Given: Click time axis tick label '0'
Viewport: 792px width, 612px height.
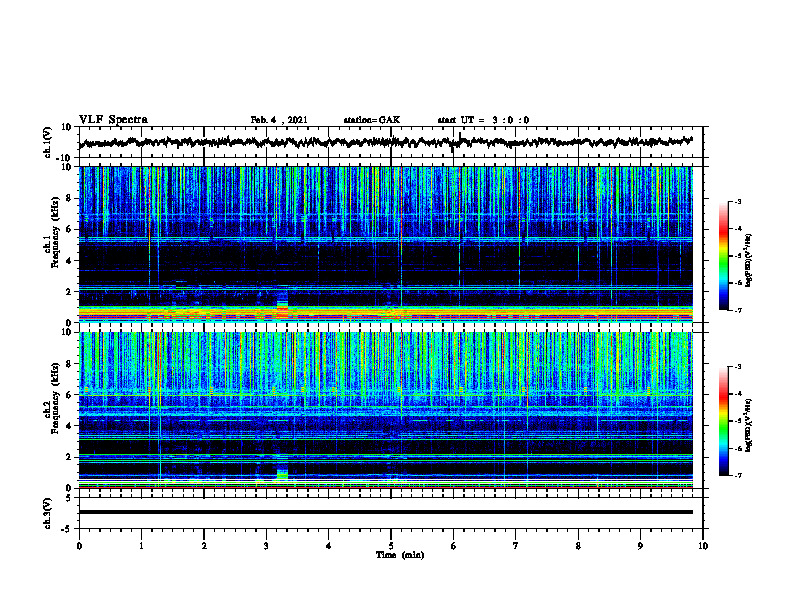Looking at the screenshot, I should coord(79,546).
